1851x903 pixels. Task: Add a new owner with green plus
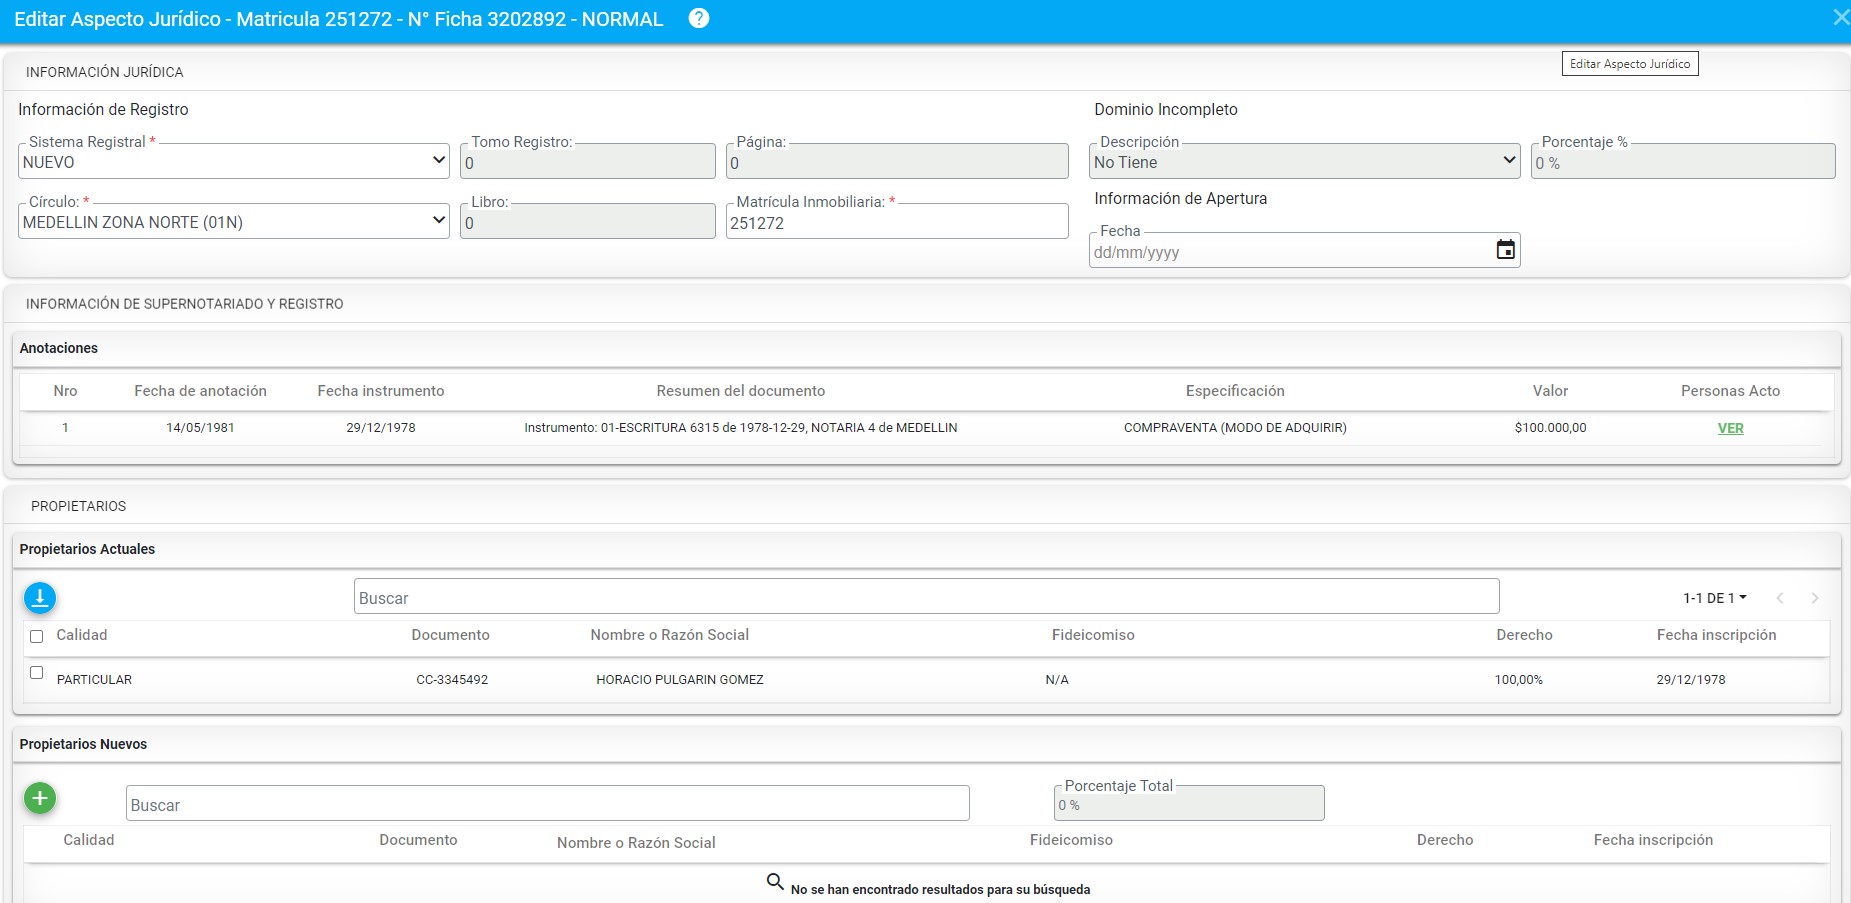click(40, 798)
